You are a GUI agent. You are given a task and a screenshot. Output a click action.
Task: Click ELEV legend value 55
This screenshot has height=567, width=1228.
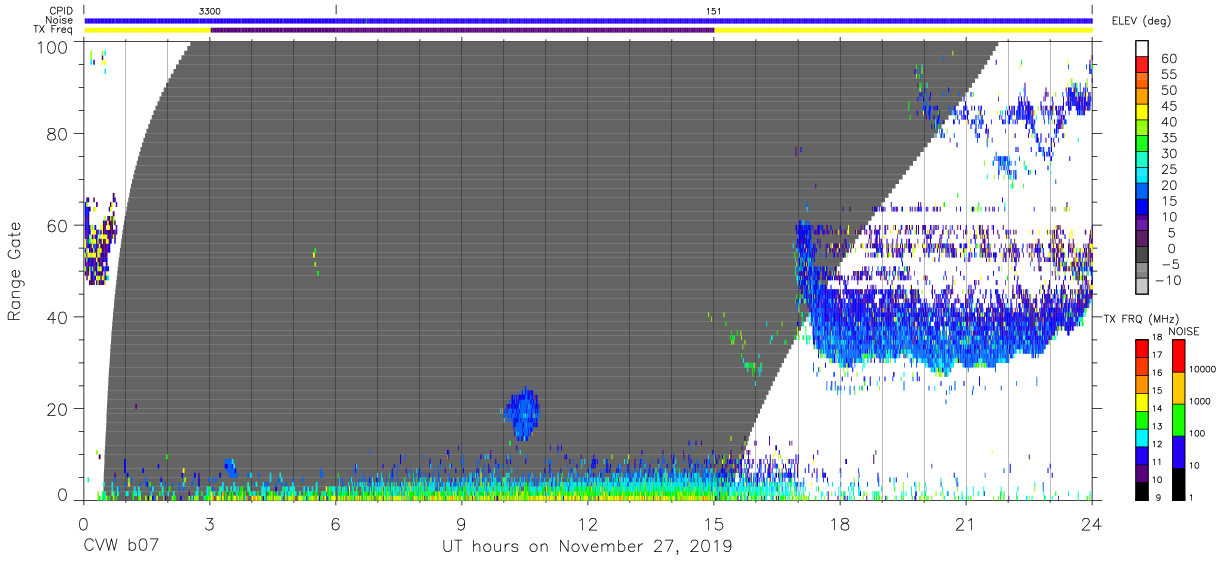[1167, 75]
